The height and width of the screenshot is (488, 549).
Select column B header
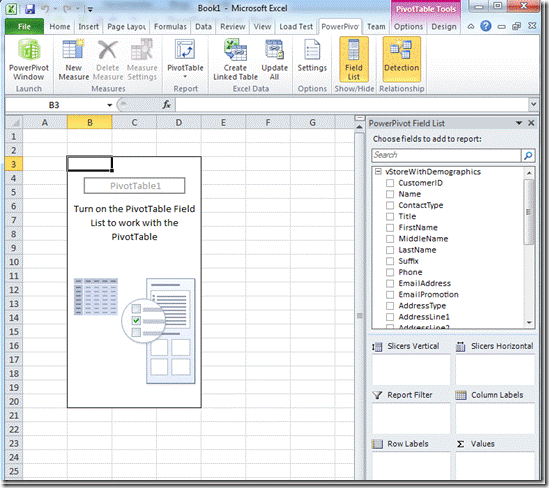click(90, 123)
